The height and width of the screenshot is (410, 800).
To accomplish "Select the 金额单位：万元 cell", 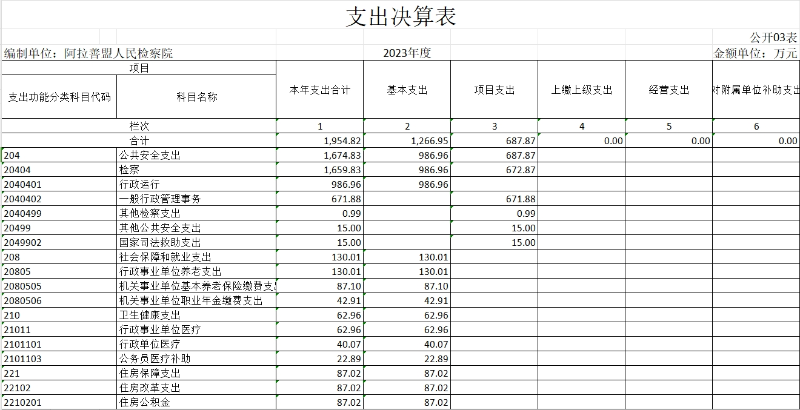I will (x=755, y=53).
